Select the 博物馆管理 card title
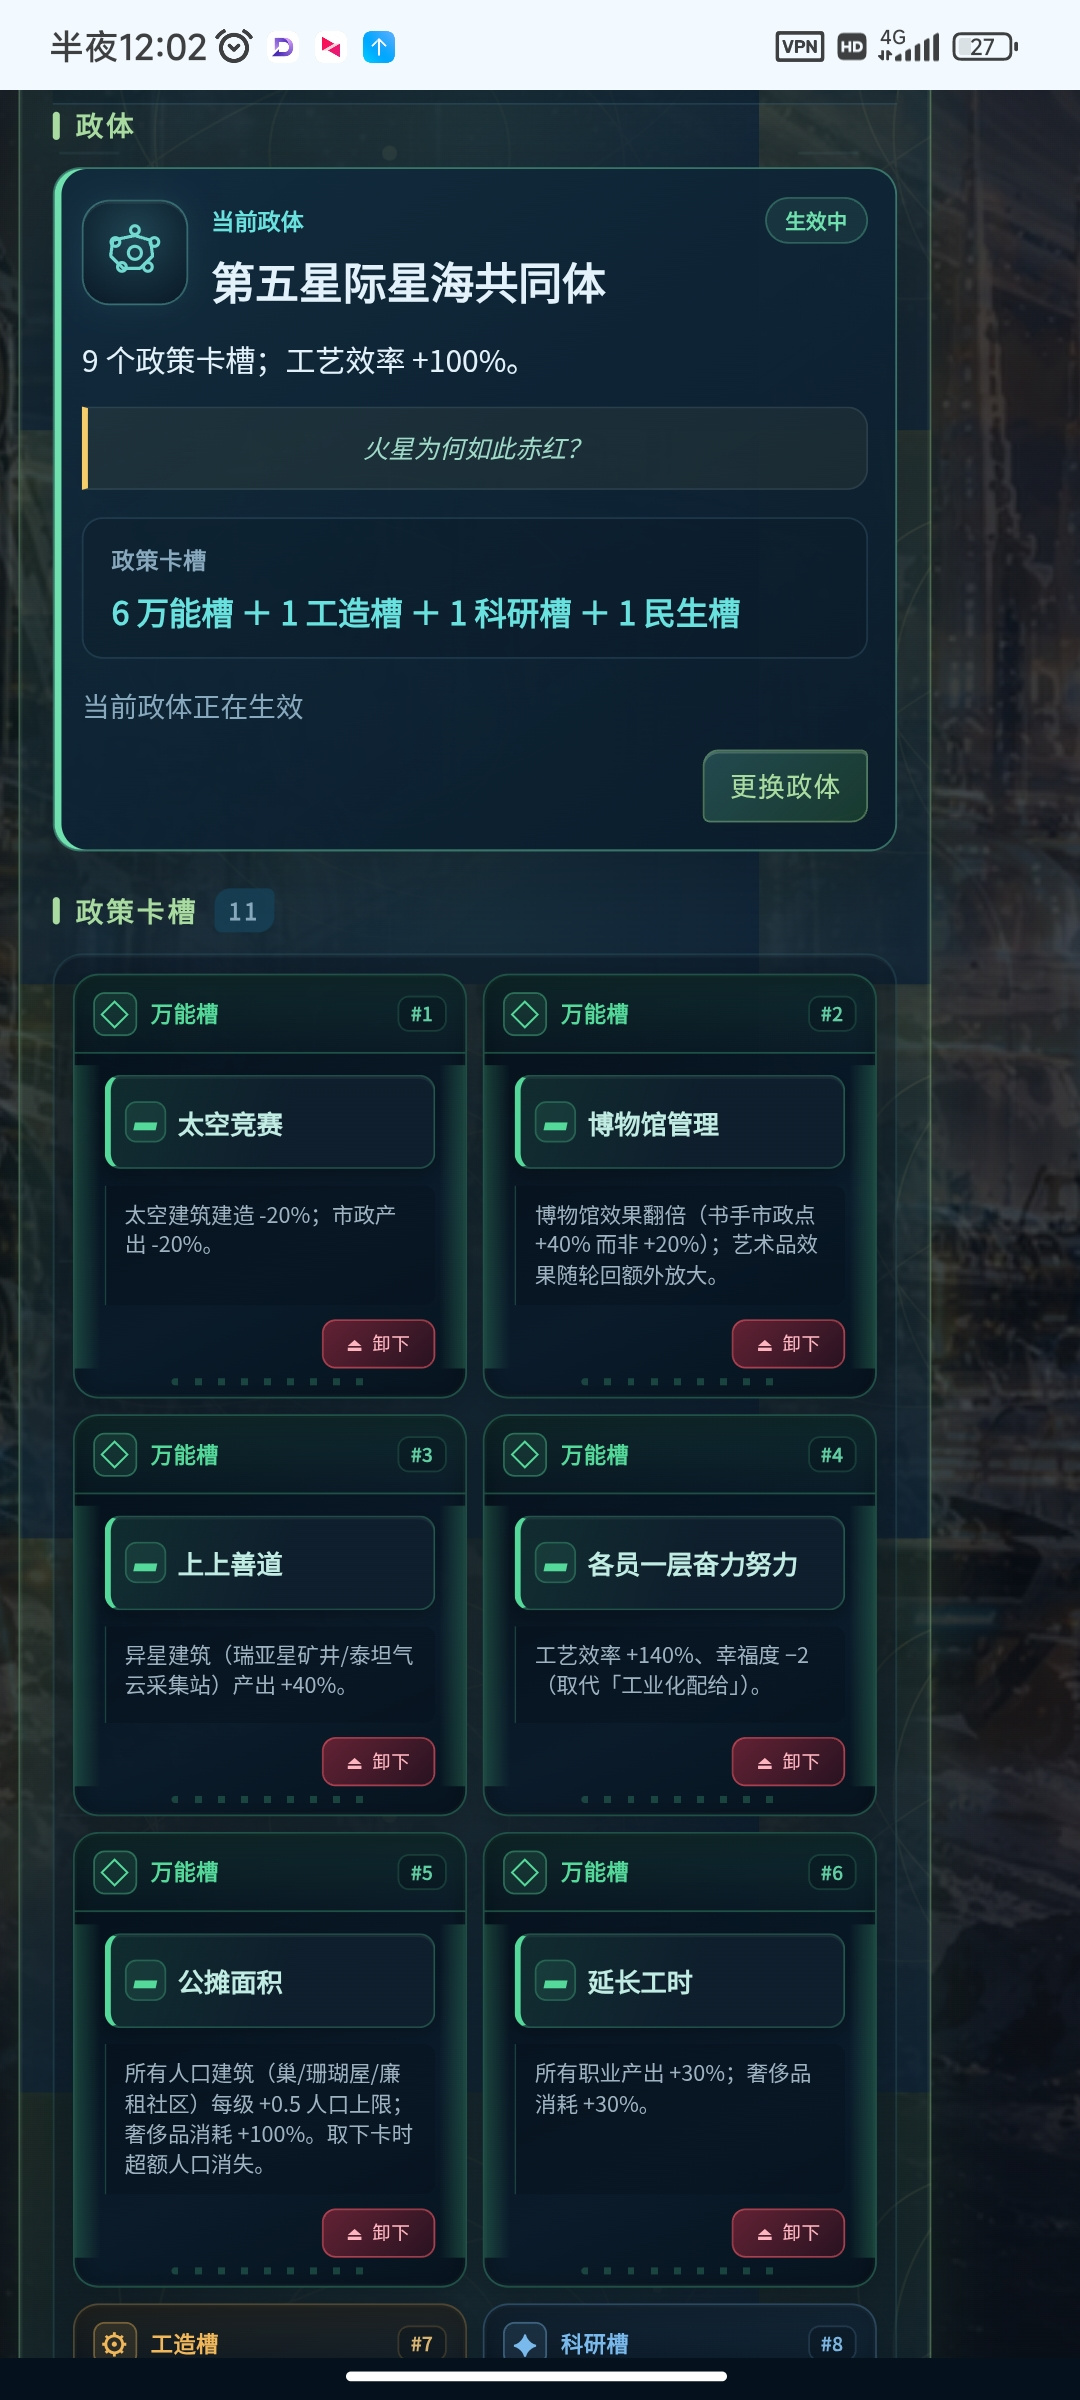The height and width of the screenshot is (2400, 1080). click(x=654, y=1124)
